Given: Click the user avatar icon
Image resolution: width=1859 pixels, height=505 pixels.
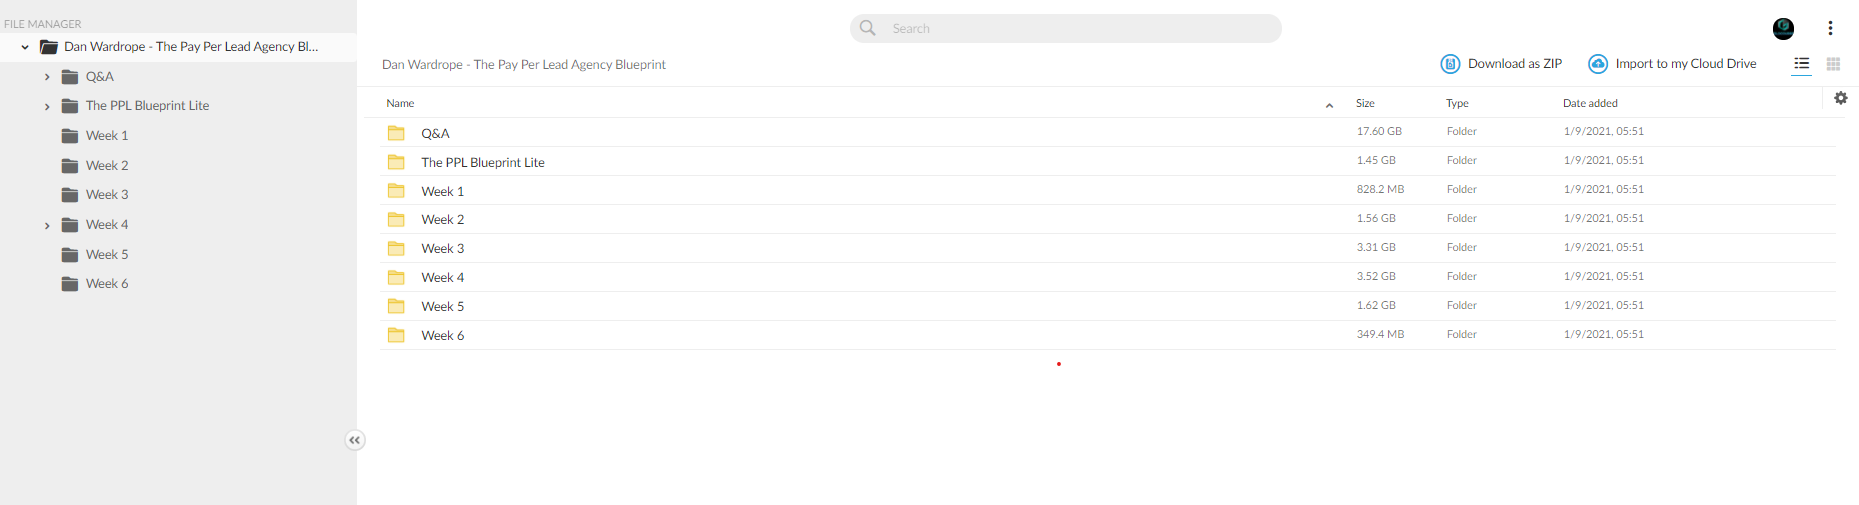Looking at the screenshot, I should coord(1783,29).
